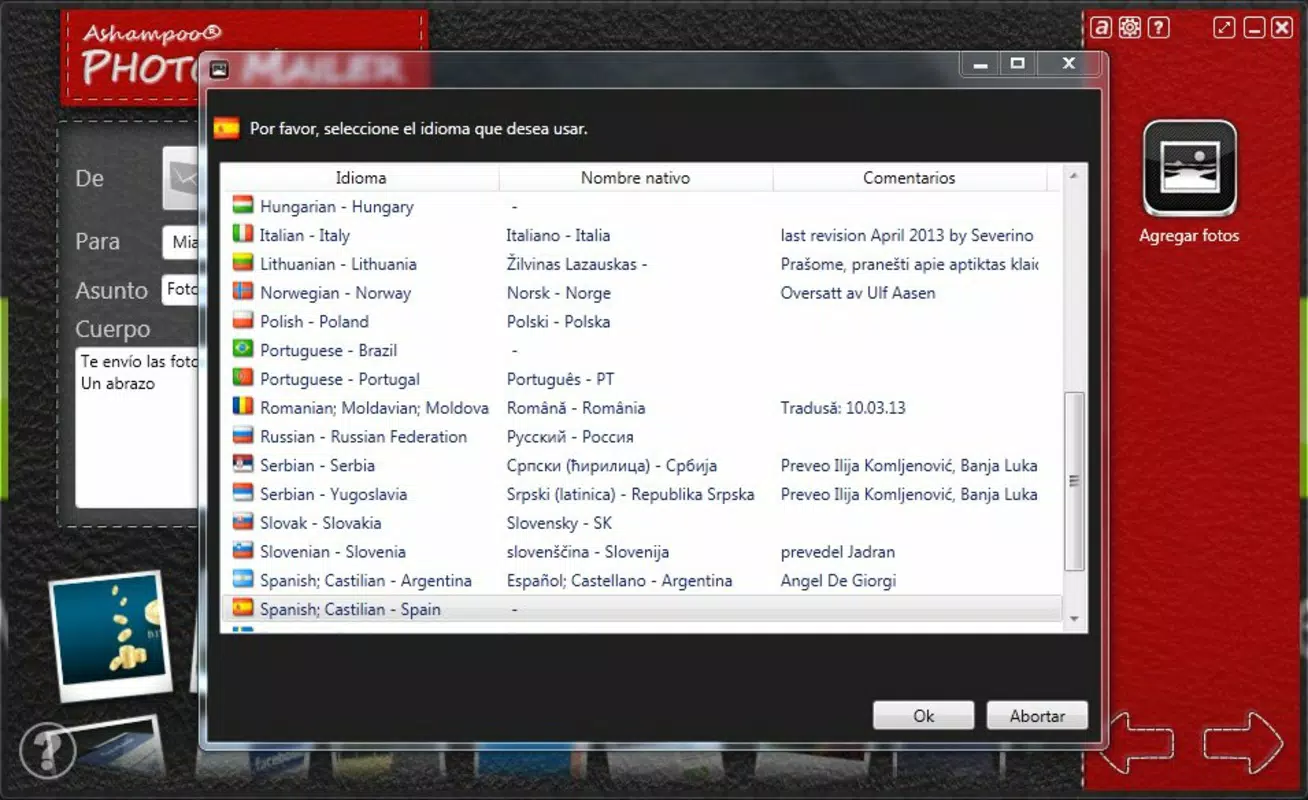Sort by Comentarios column header

click(909, 178)
